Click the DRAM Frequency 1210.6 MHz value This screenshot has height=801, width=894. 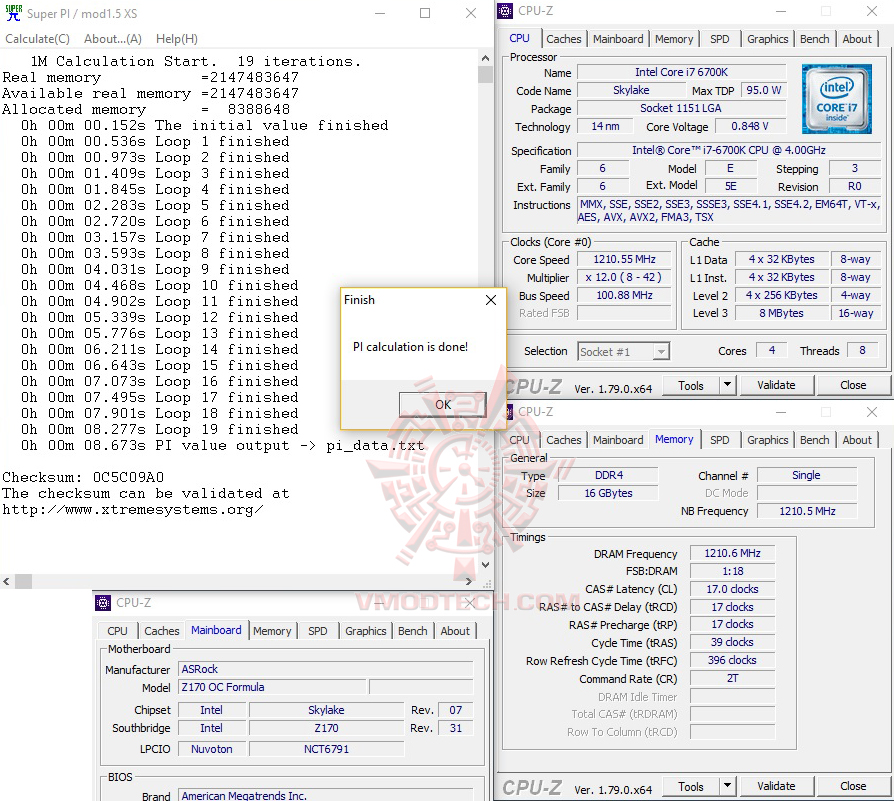tap(732, 554)
